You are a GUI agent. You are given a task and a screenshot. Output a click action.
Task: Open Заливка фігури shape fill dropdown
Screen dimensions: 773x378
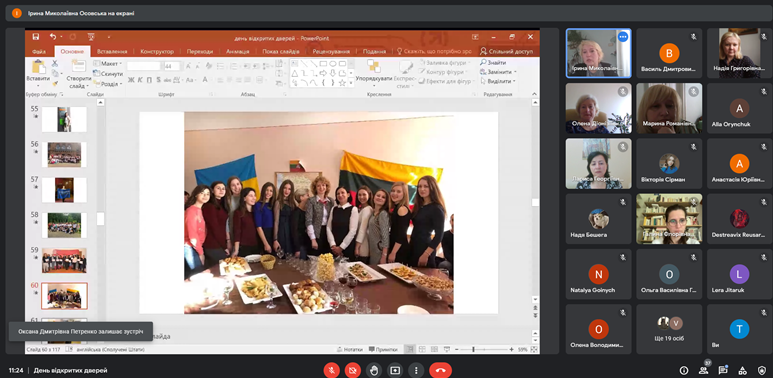(x=445, y=63)
